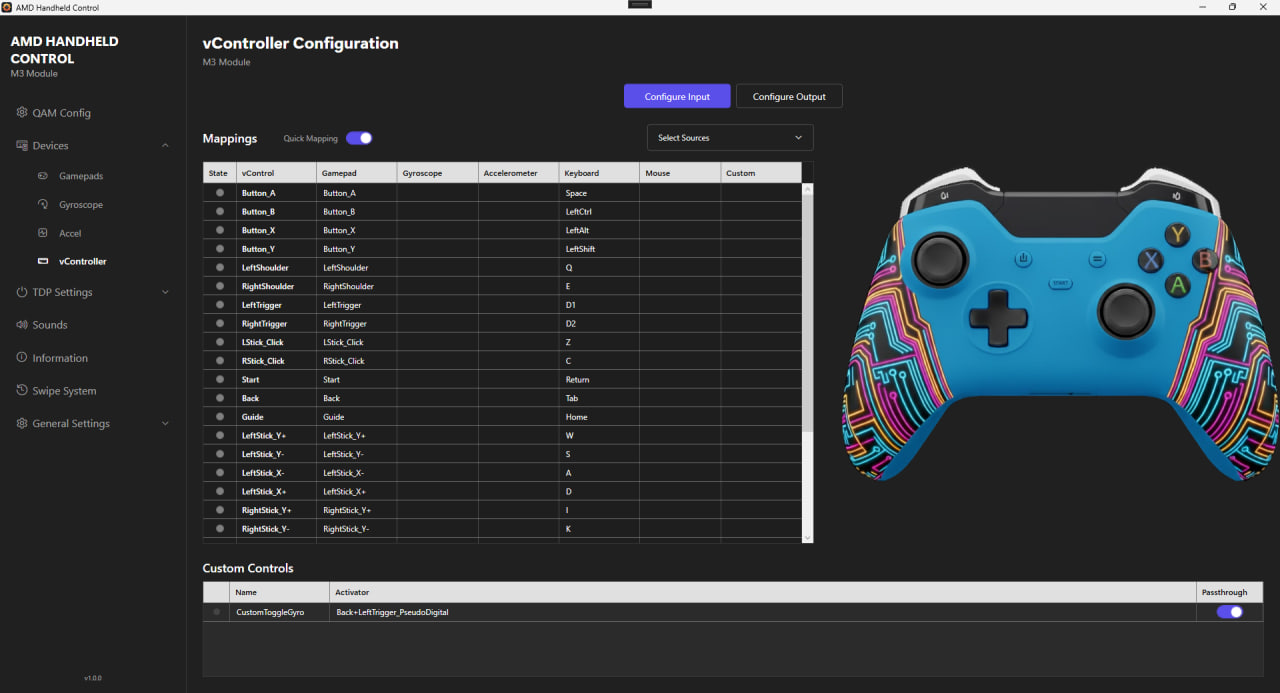Toggle Passthrough for CustomToggleGyro
The width and height of the screenshot is (1280, 693).
(1230, 612)
